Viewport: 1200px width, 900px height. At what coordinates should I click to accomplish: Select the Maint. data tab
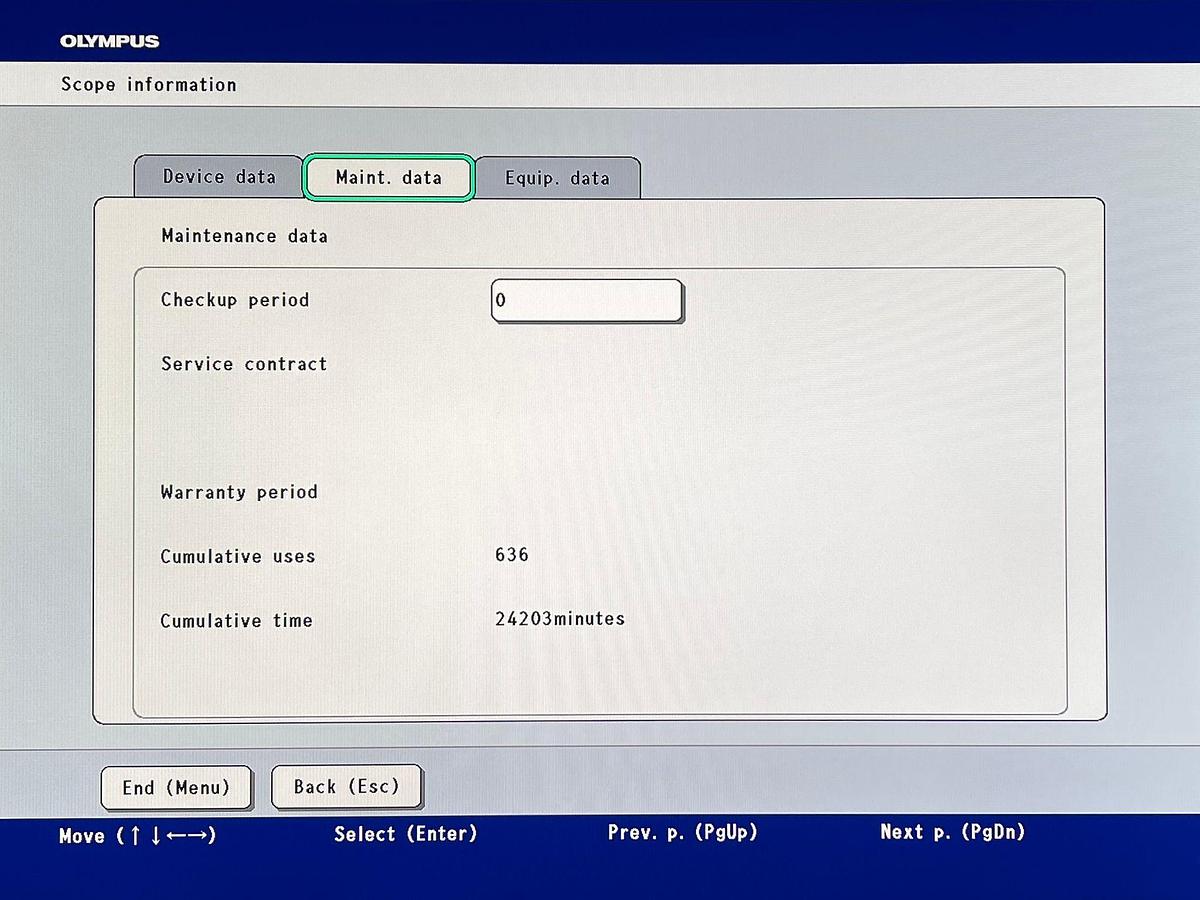(388, 178)
